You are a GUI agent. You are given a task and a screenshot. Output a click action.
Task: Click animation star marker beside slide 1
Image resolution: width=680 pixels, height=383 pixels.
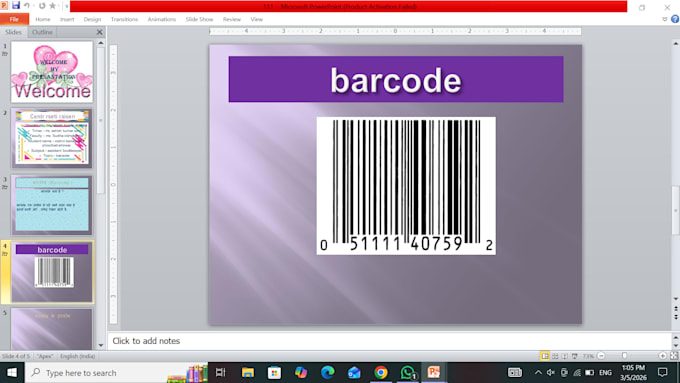5,54
